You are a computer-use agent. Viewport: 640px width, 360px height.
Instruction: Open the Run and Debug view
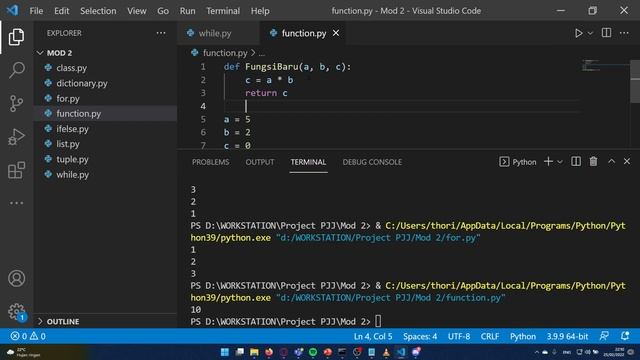pyautogui.click(x=16, y=137)
